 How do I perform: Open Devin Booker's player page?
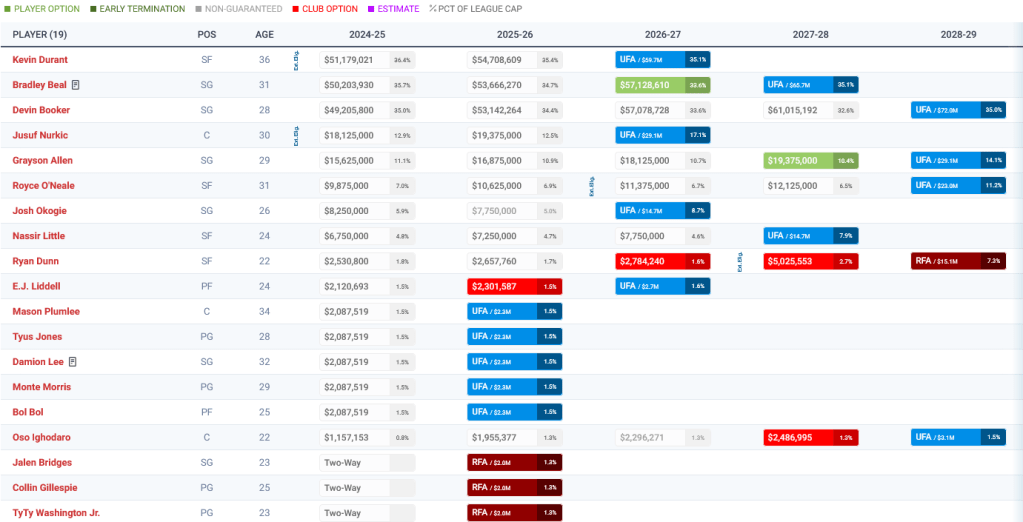(41, 110)
